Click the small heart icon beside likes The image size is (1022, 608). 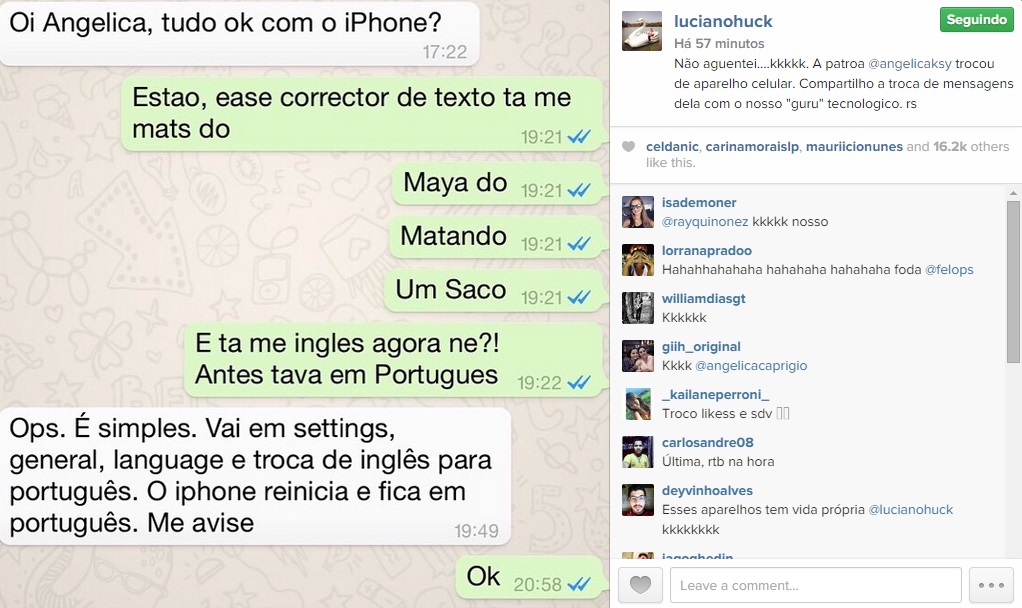(628, 147)
